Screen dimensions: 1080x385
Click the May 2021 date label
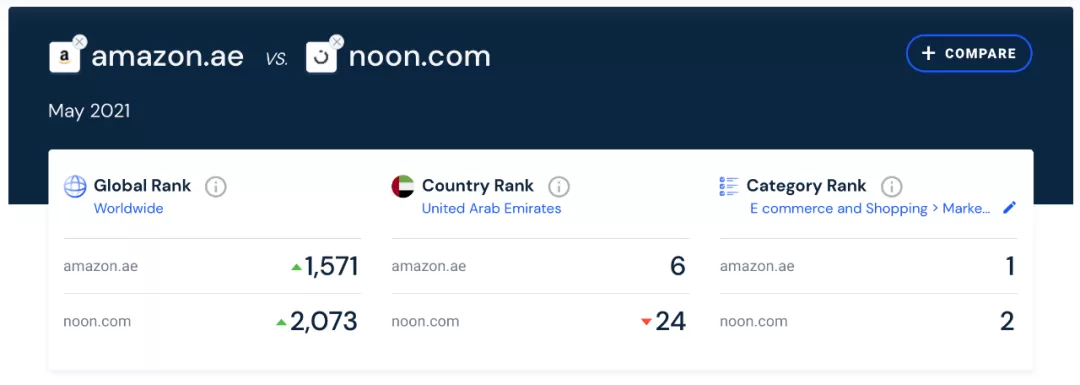[90, 111]
